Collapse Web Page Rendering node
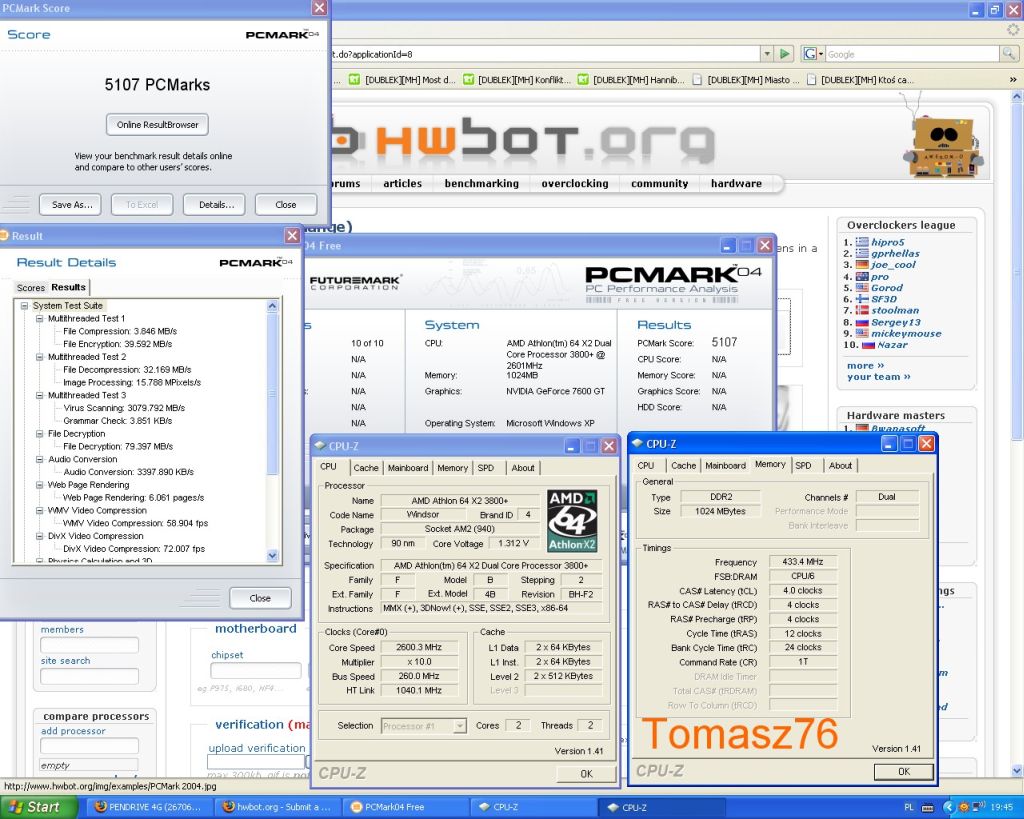This screenshot has height=819, width=1024. coord(39,485)
